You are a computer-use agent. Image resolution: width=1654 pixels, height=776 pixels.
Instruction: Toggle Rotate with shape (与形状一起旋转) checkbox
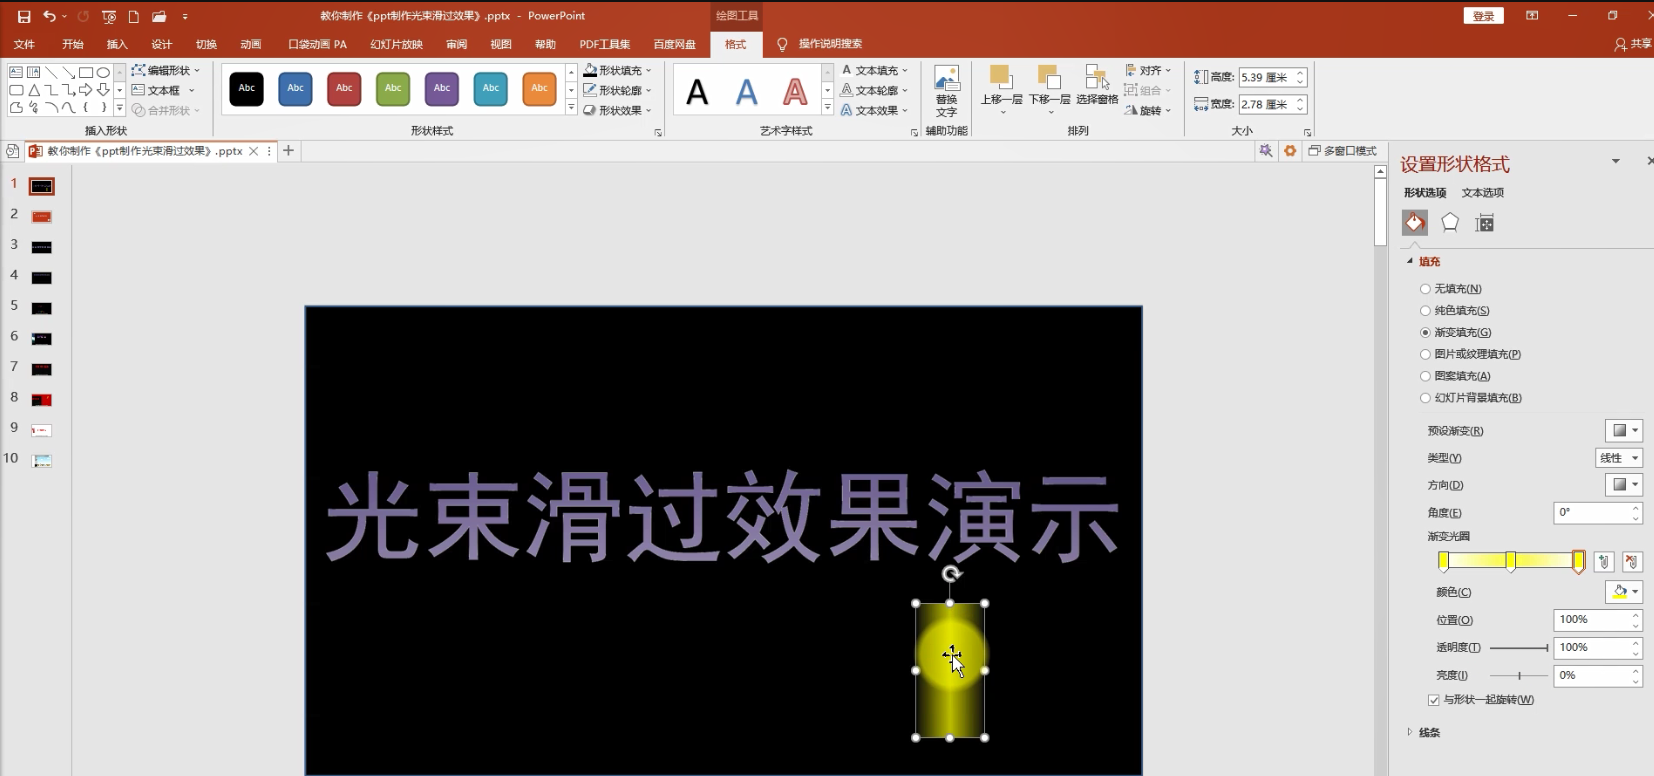[x=1433, y=700]
